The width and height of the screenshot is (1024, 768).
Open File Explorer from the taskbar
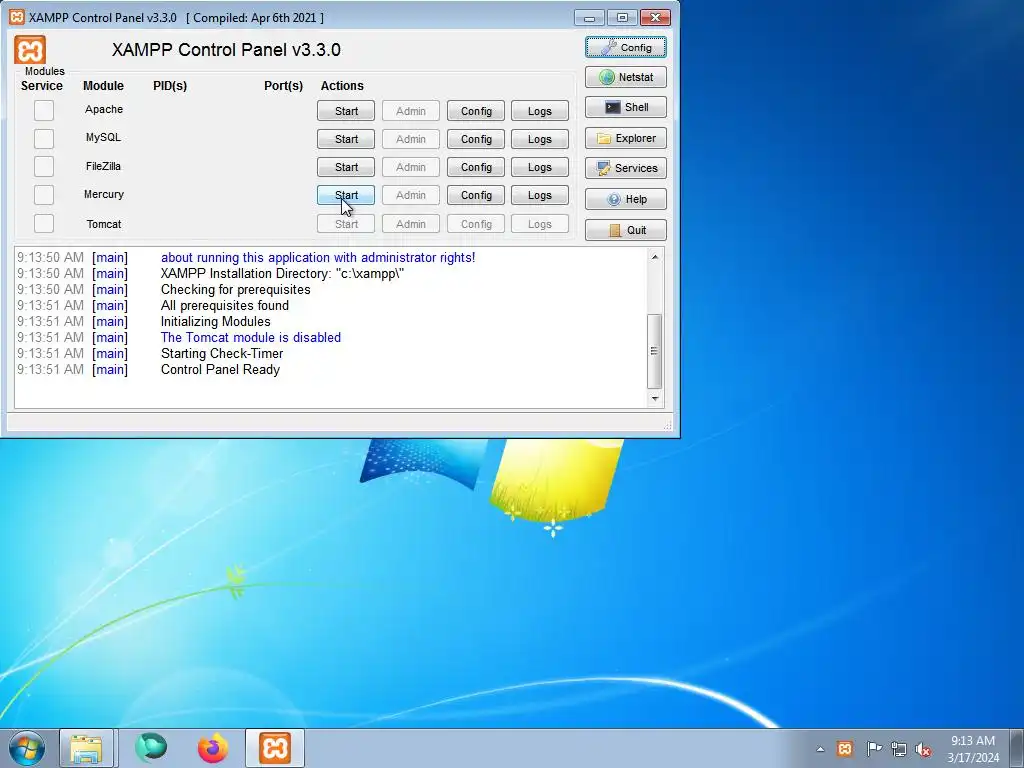click(86, 748)
